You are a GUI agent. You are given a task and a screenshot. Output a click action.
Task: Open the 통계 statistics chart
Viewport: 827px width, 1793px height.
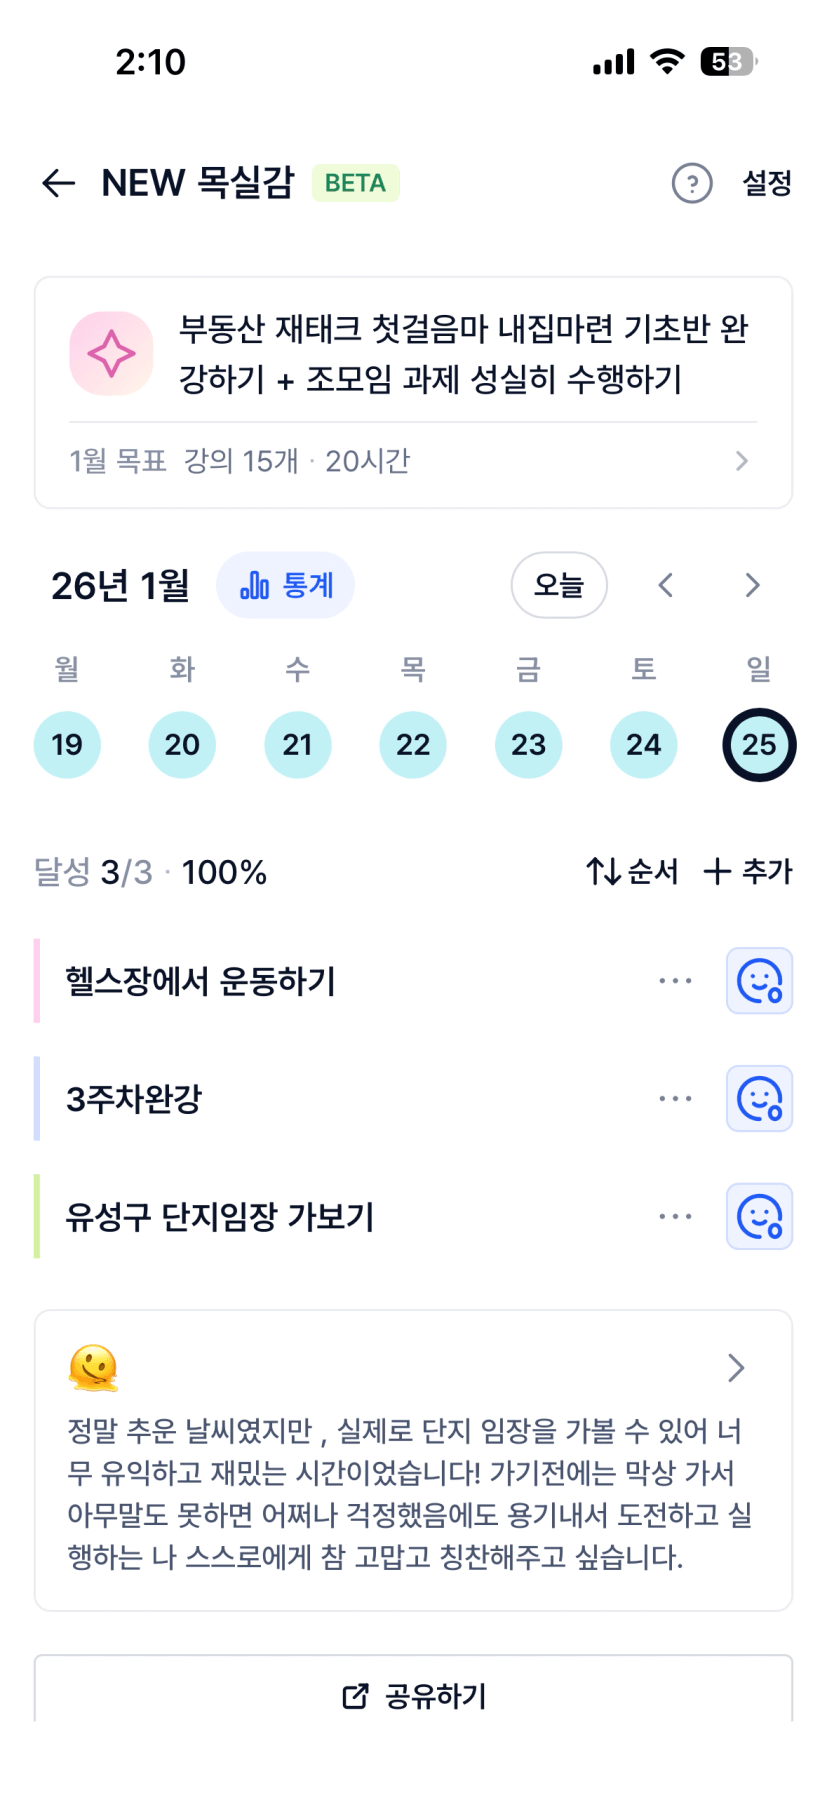pos(286,585)
